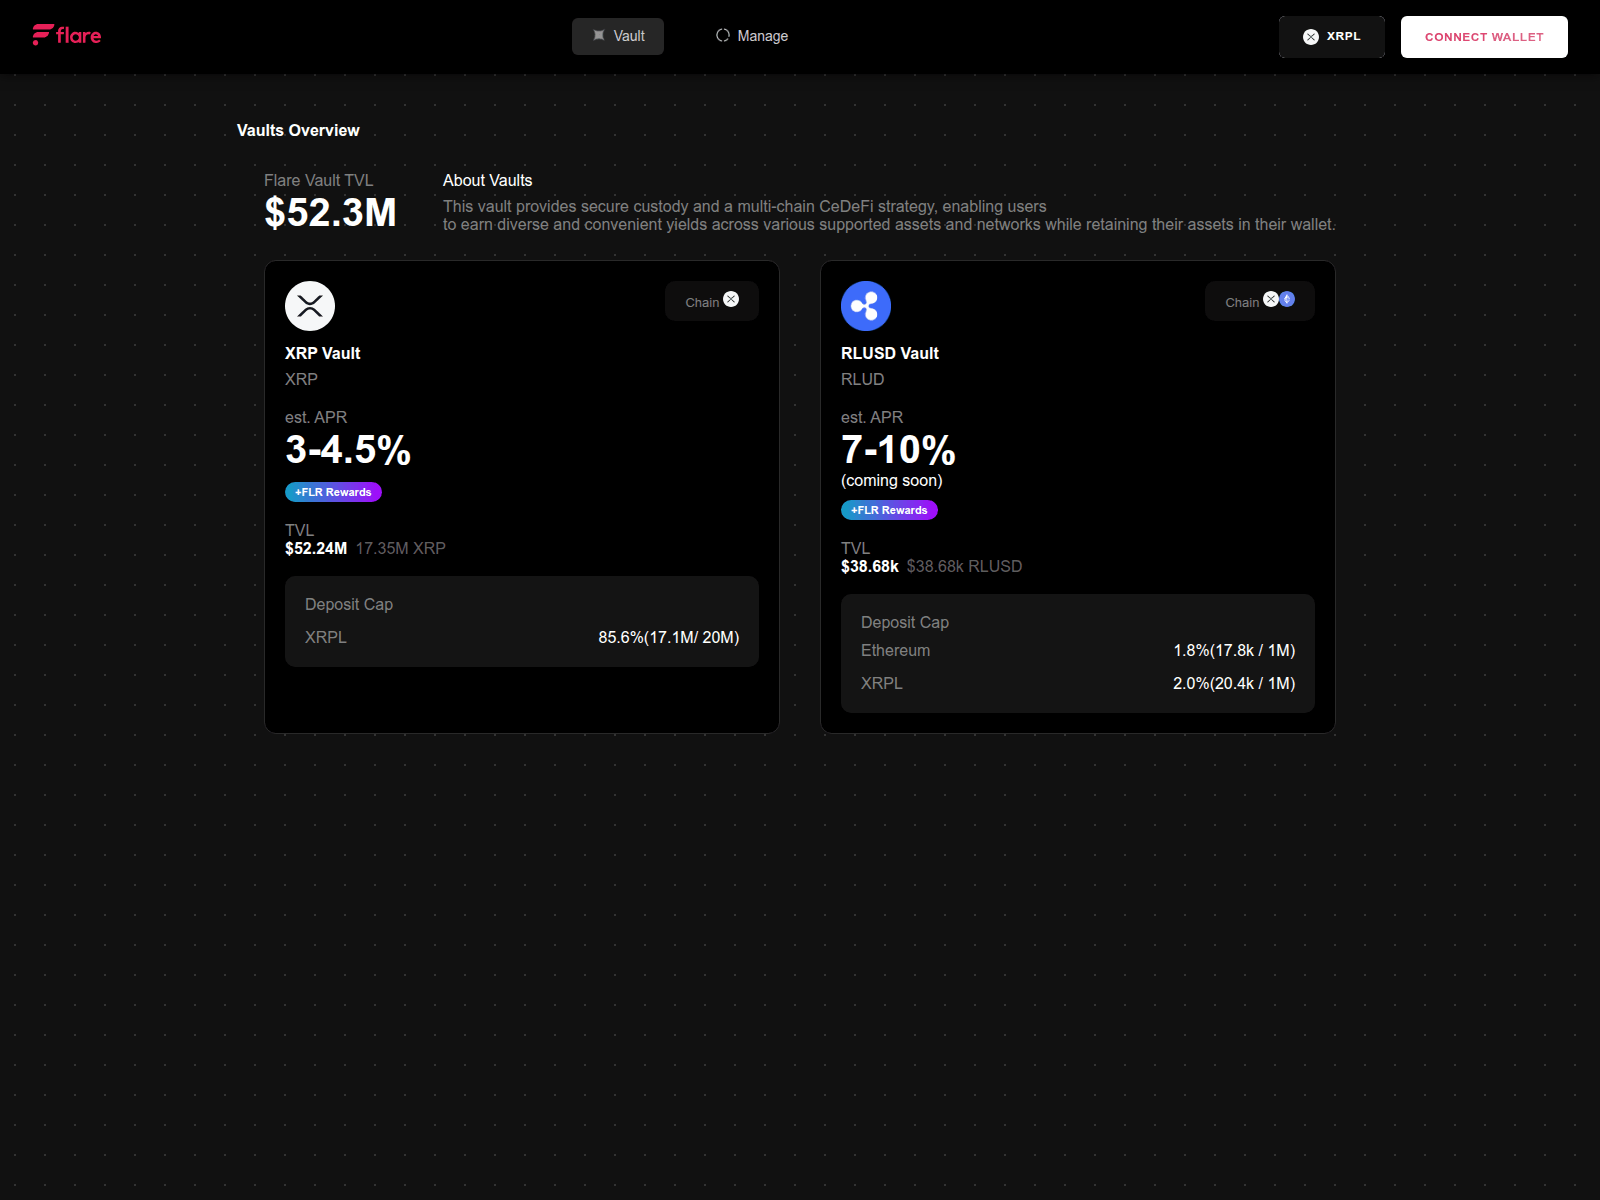
Task: Open the Chain selector on the XRP Vault card
Action: pos(711,300)
